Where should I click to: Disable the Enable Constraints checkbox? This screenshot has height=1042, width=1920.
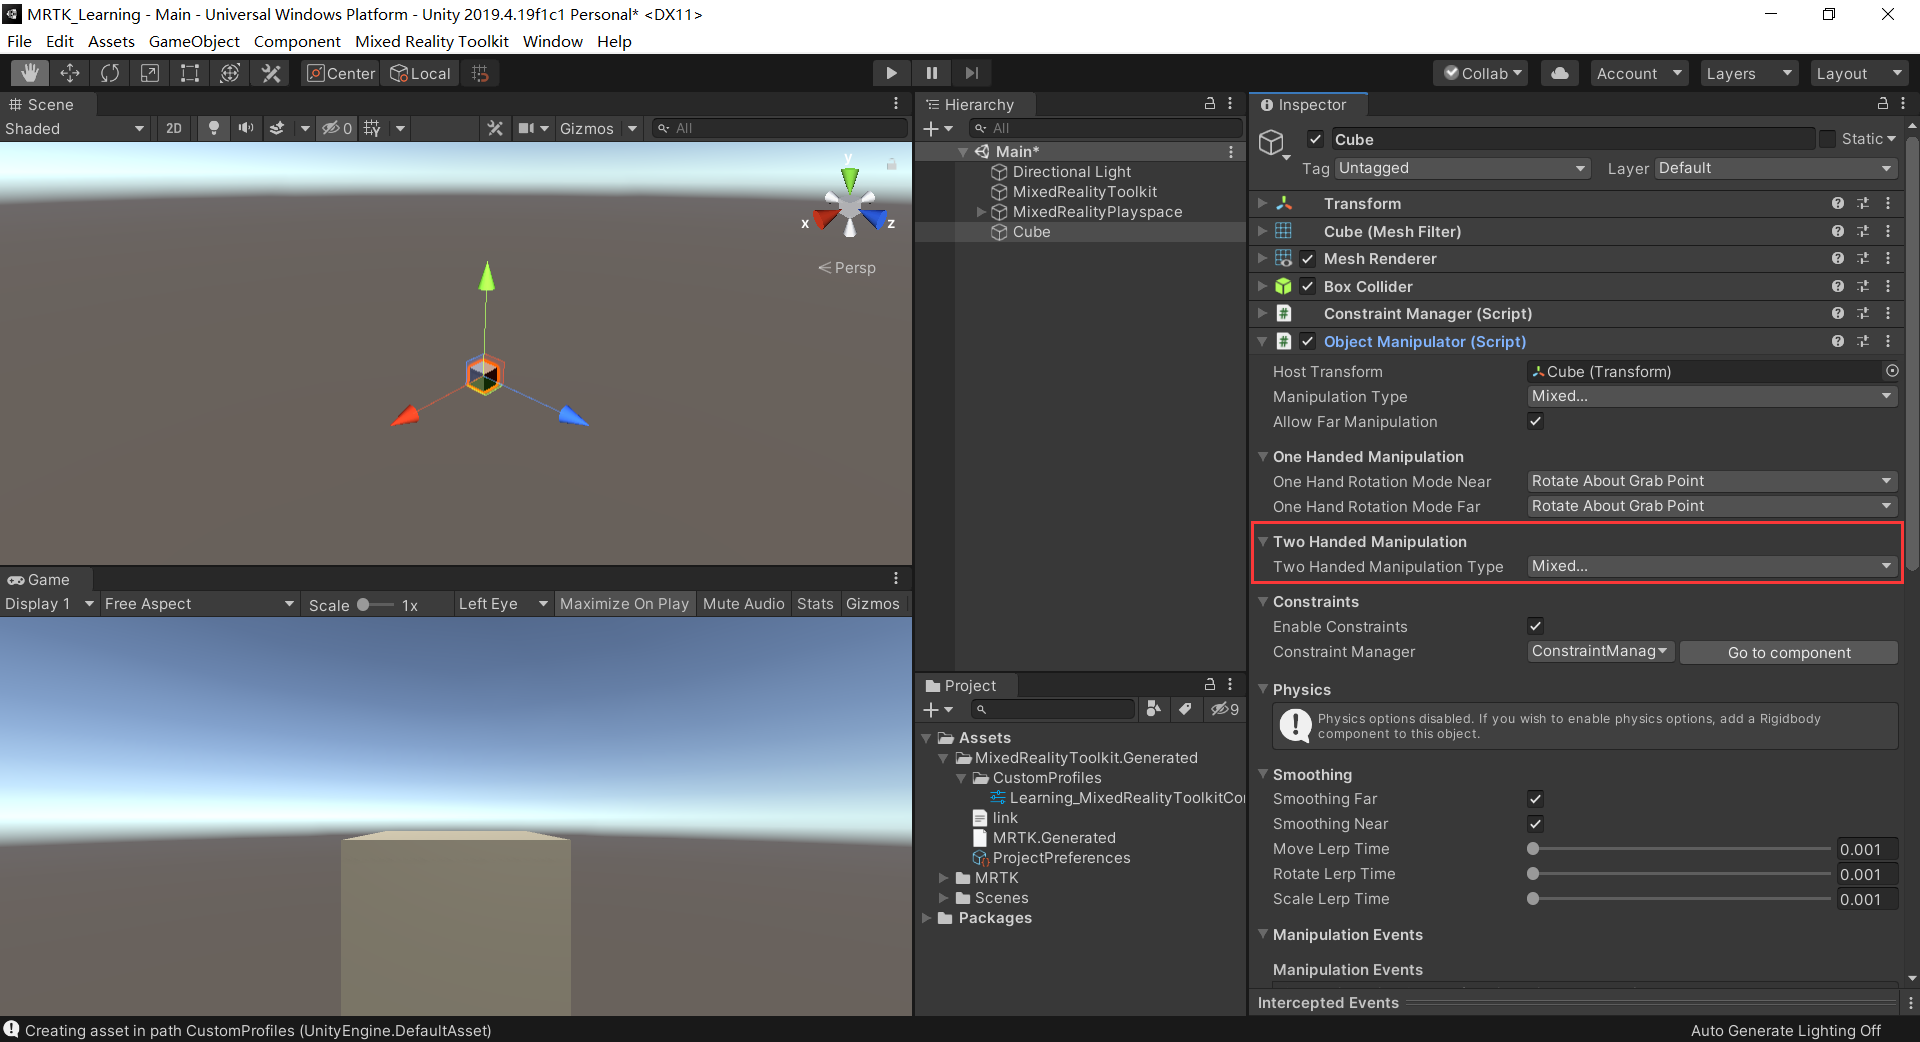[x=1536, y=627]
